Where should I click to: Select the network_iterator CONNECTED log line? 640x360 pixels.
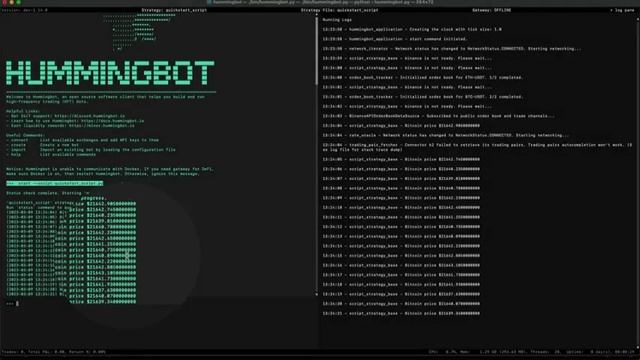pyautogui.click(x=452, y=49)
